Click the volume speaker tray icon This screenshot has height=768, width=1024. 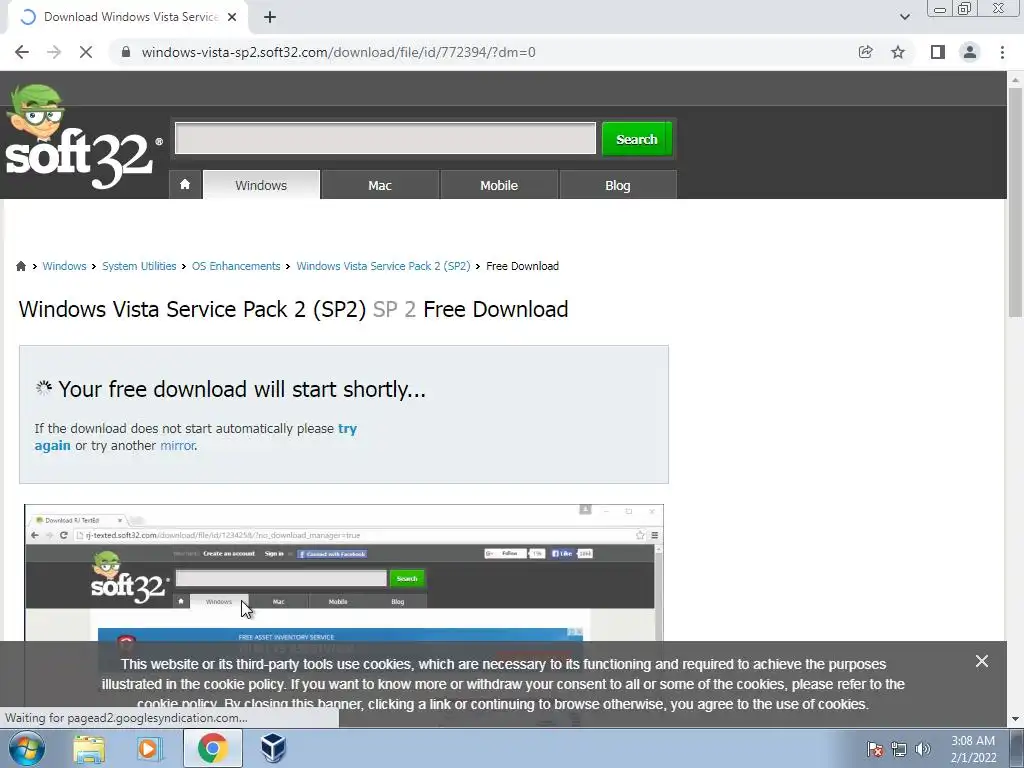click(x=923, y=749)
